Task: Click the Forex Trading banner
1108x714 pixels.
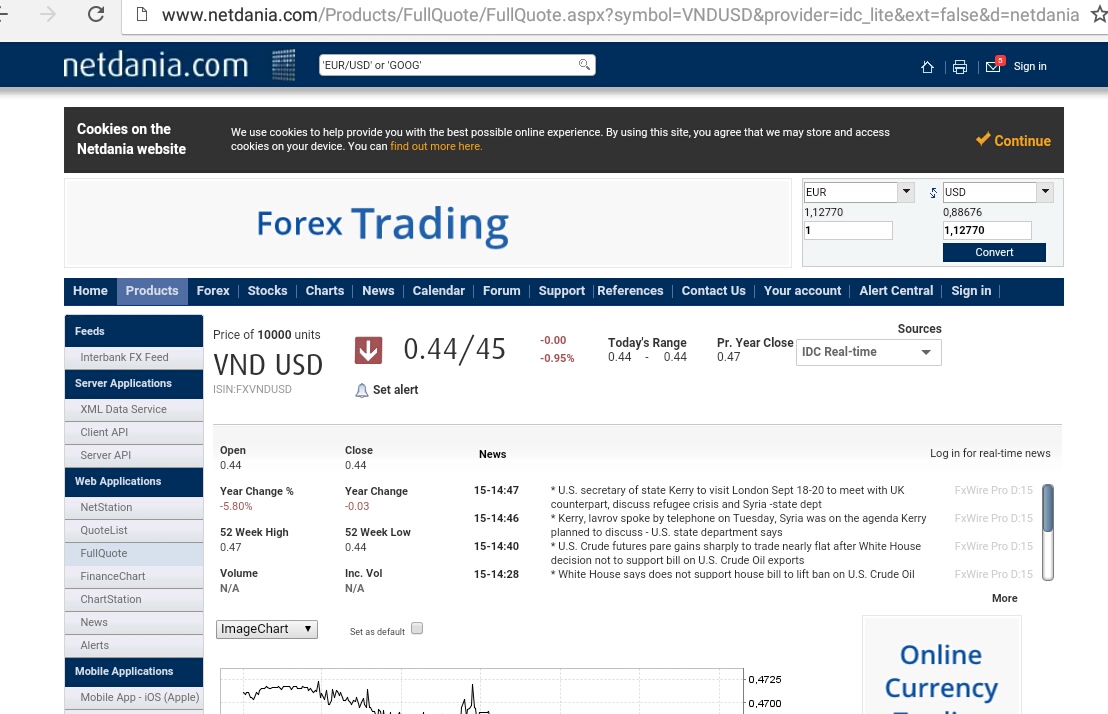Action: click(x=428, y=223)
